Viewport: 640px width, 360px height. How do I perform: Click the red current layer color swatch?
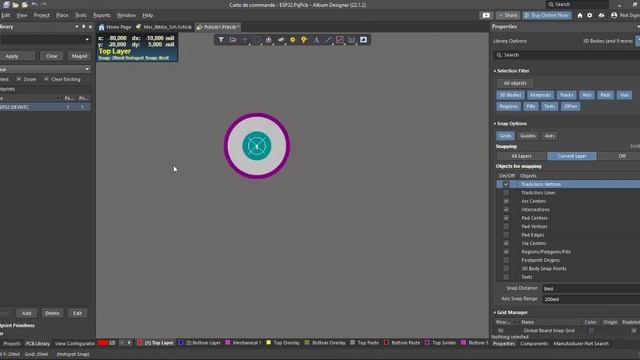tap(102, 343)
